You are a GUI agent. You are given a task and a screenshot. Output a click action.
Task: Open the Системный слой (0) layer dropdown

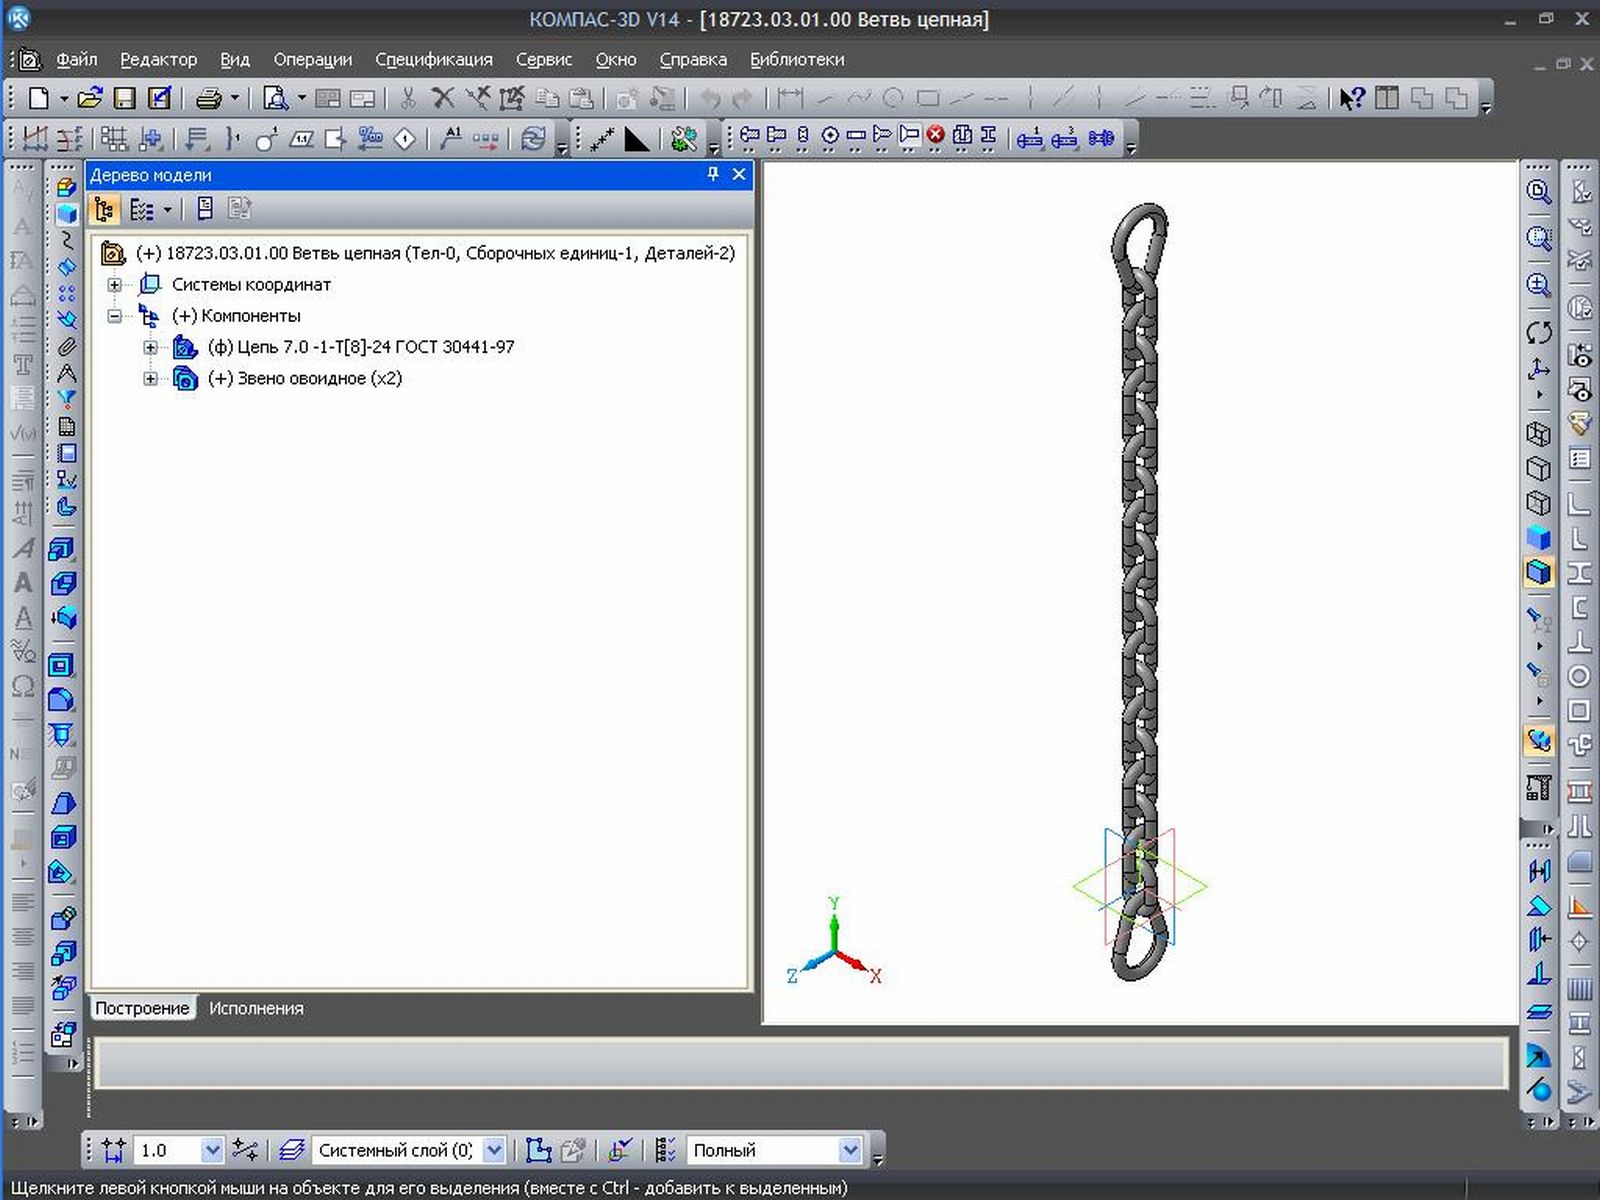pos(494,1150)
